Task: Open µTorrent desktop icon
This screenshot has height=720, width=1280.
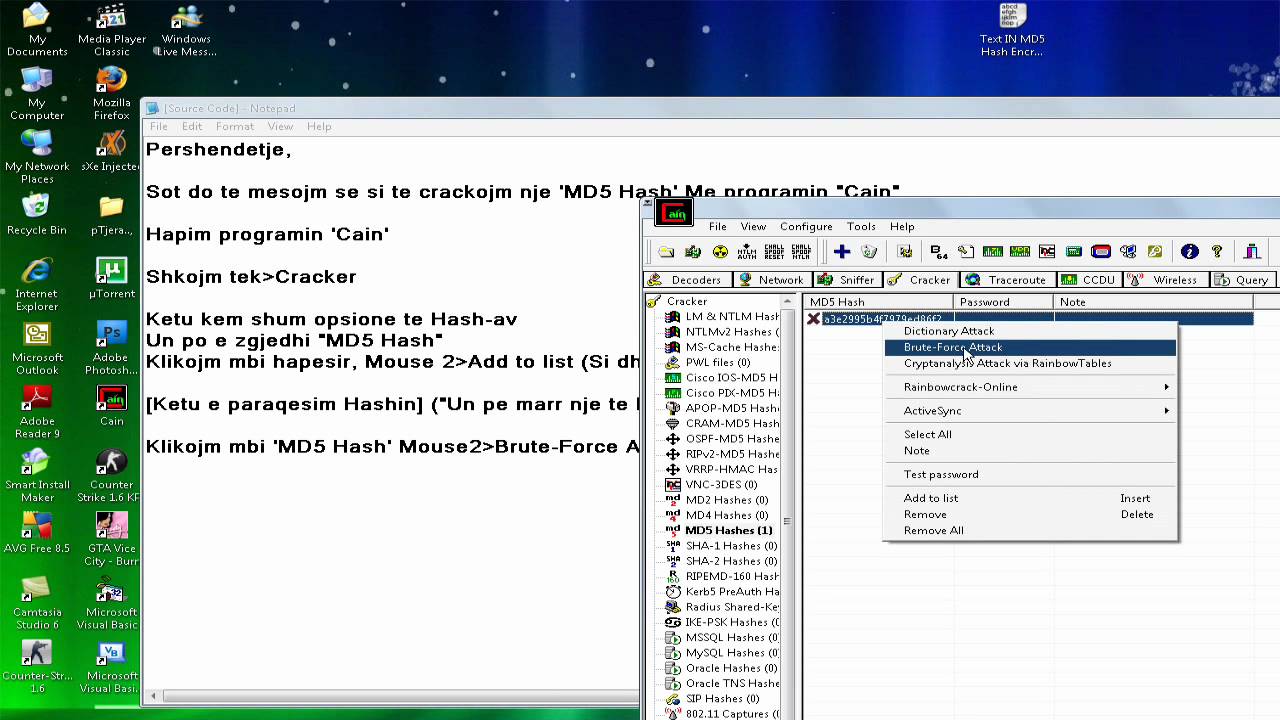Action: (111, 278)
